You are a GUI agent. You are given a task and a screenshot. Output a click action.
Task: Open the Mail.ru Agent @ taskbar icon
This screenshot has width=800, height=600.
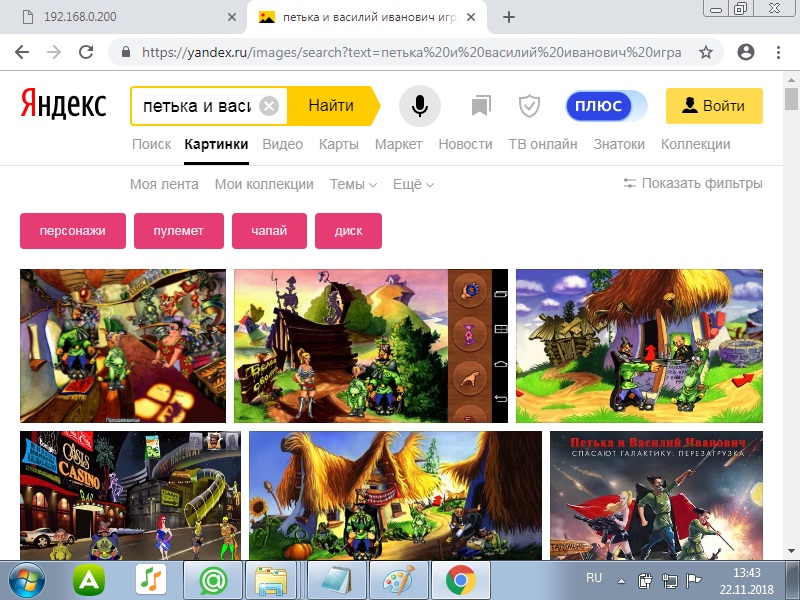tap(213, 581)
